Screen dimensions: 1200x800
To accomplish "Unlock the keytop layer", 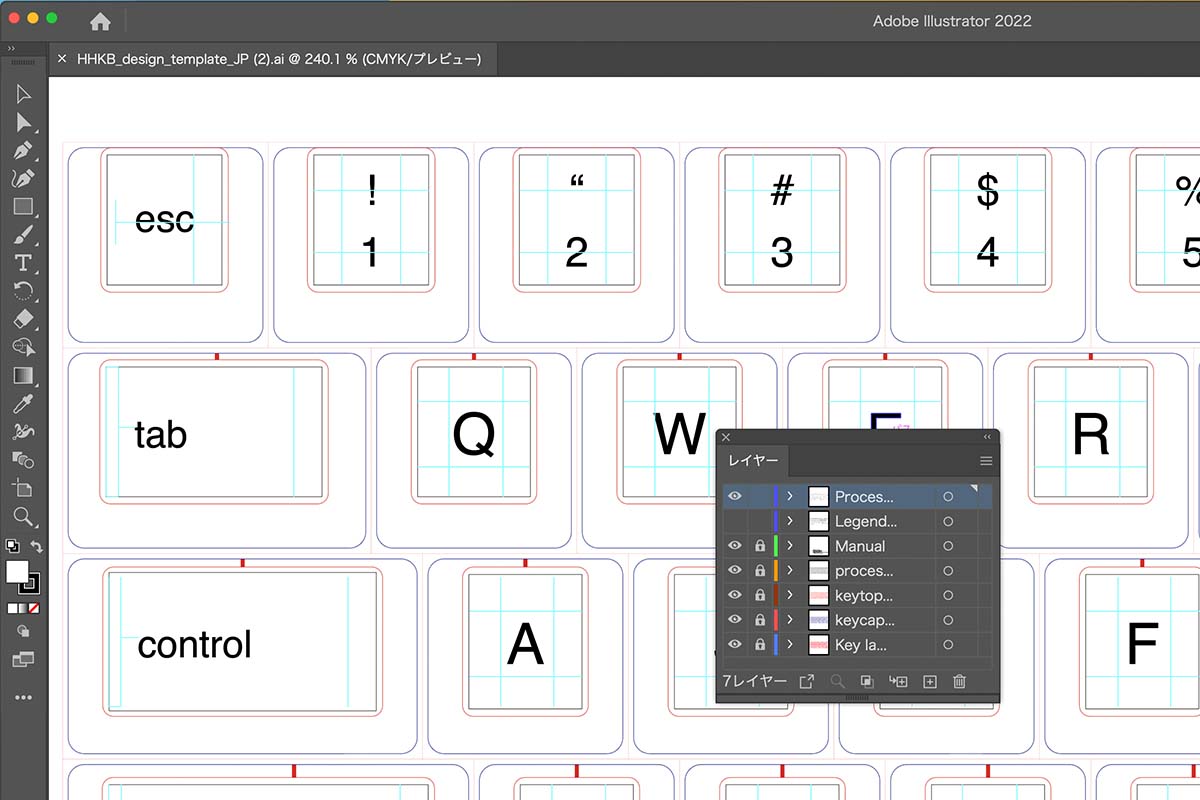I will (x=760, y=596).
